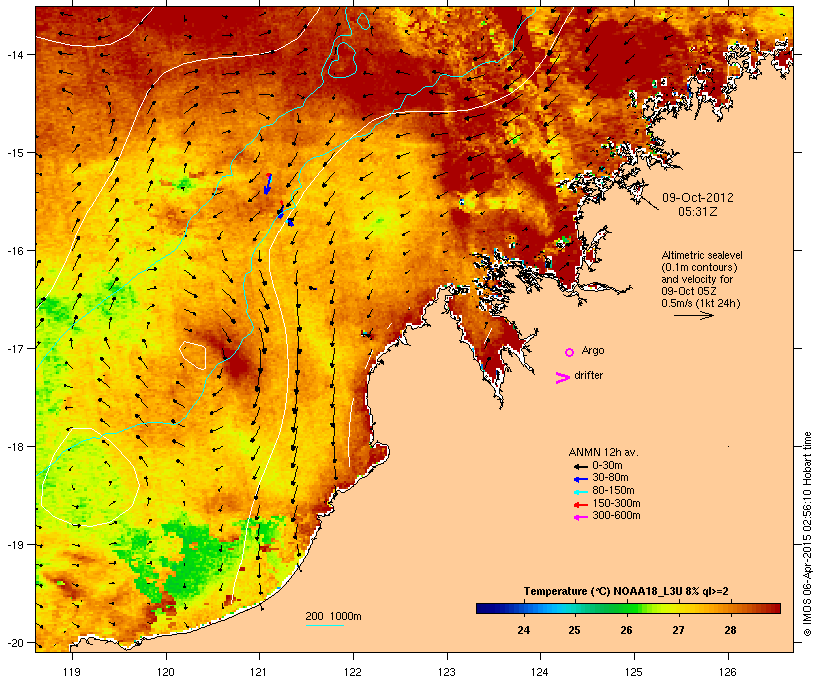Click the '25' colorbar tick label
This screenshot has width=820, height=680.
click(575, 630)
